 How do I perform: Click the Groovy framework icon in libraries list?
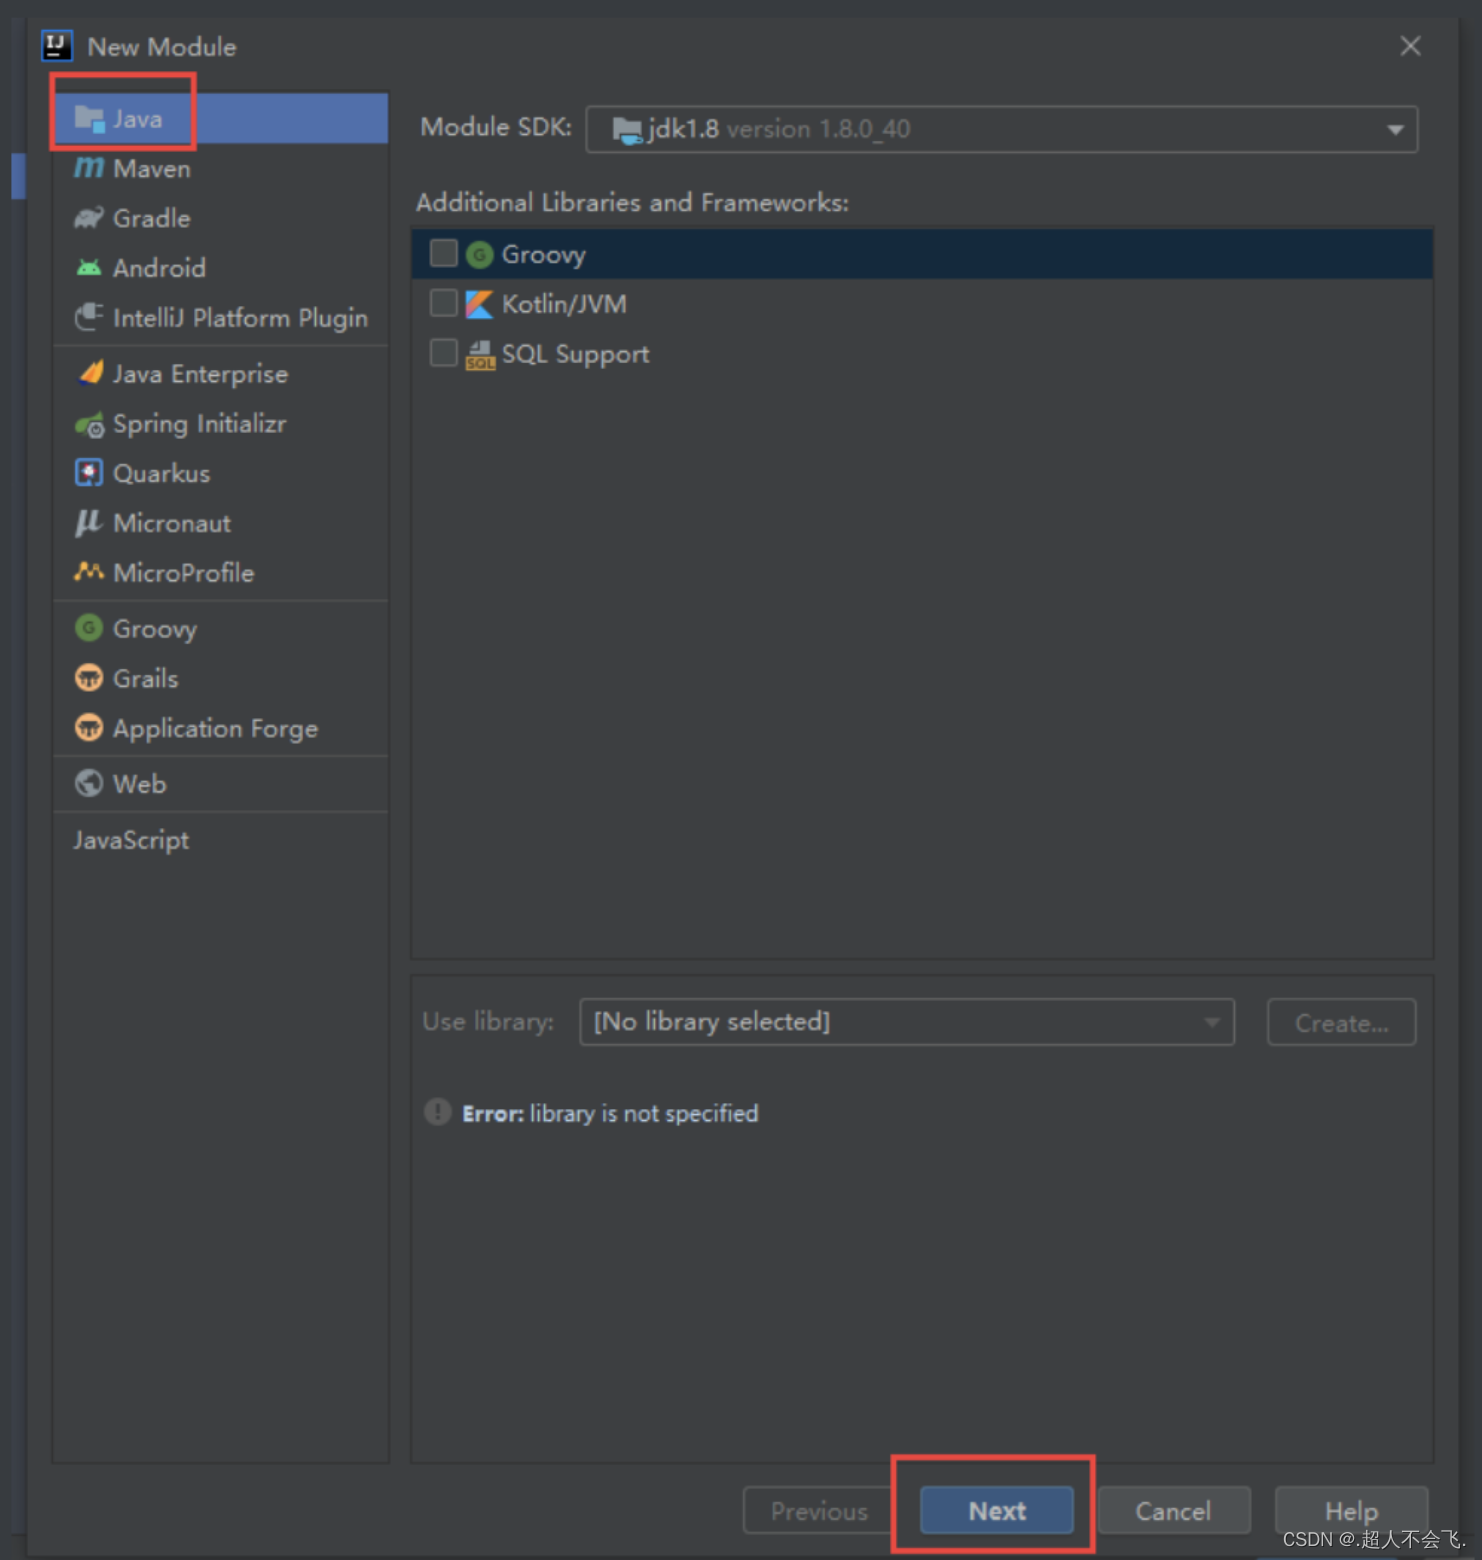[480, 255]
